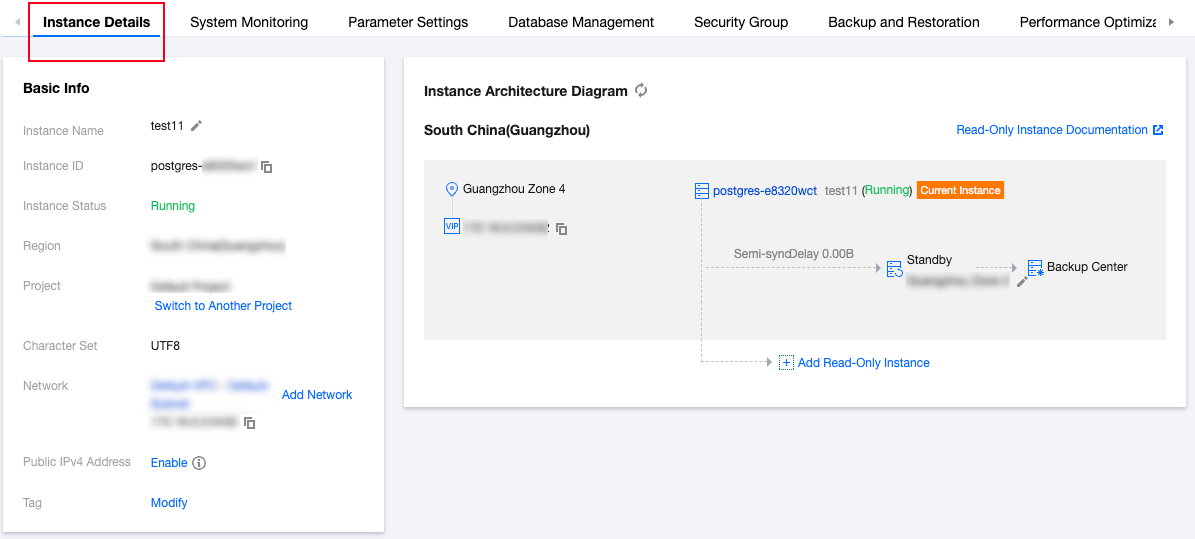The image size is (1195, 539).
Task: Copy the VIP address in diagram
Action: click(562, 229)
